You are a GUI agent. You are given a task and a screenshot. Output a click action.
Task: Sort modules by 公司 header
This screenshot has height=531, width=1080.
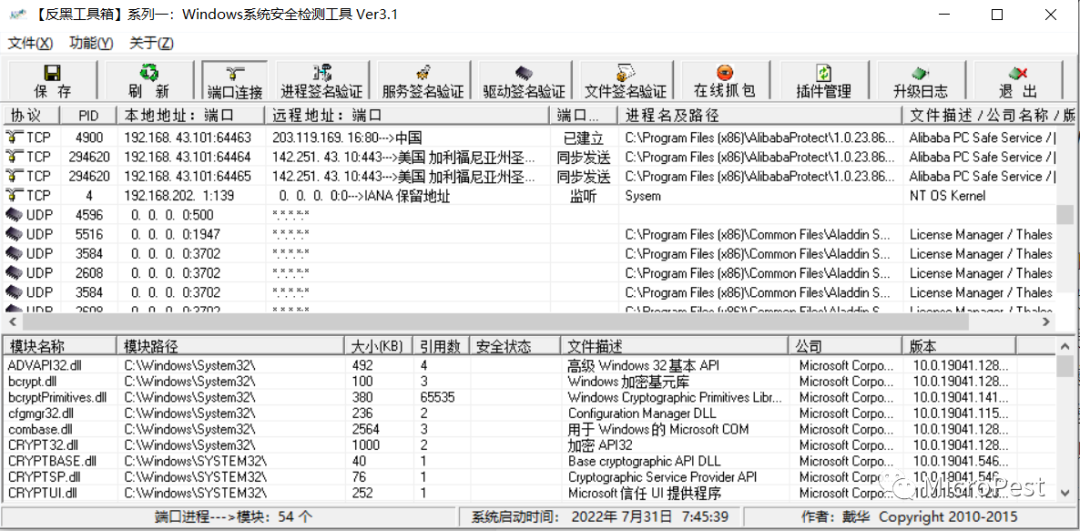click(845, 346)
